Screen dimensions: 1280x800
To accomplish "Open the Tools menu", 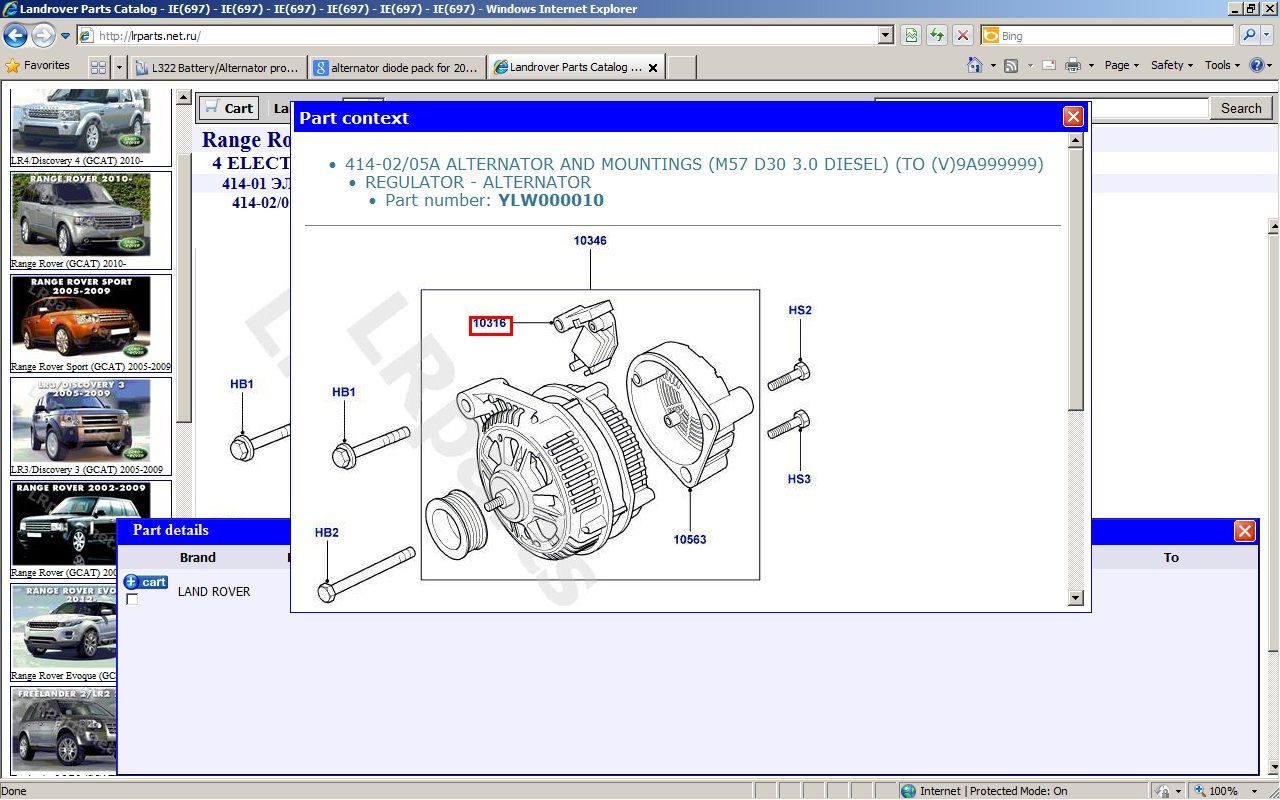I will coord(1222,65).
